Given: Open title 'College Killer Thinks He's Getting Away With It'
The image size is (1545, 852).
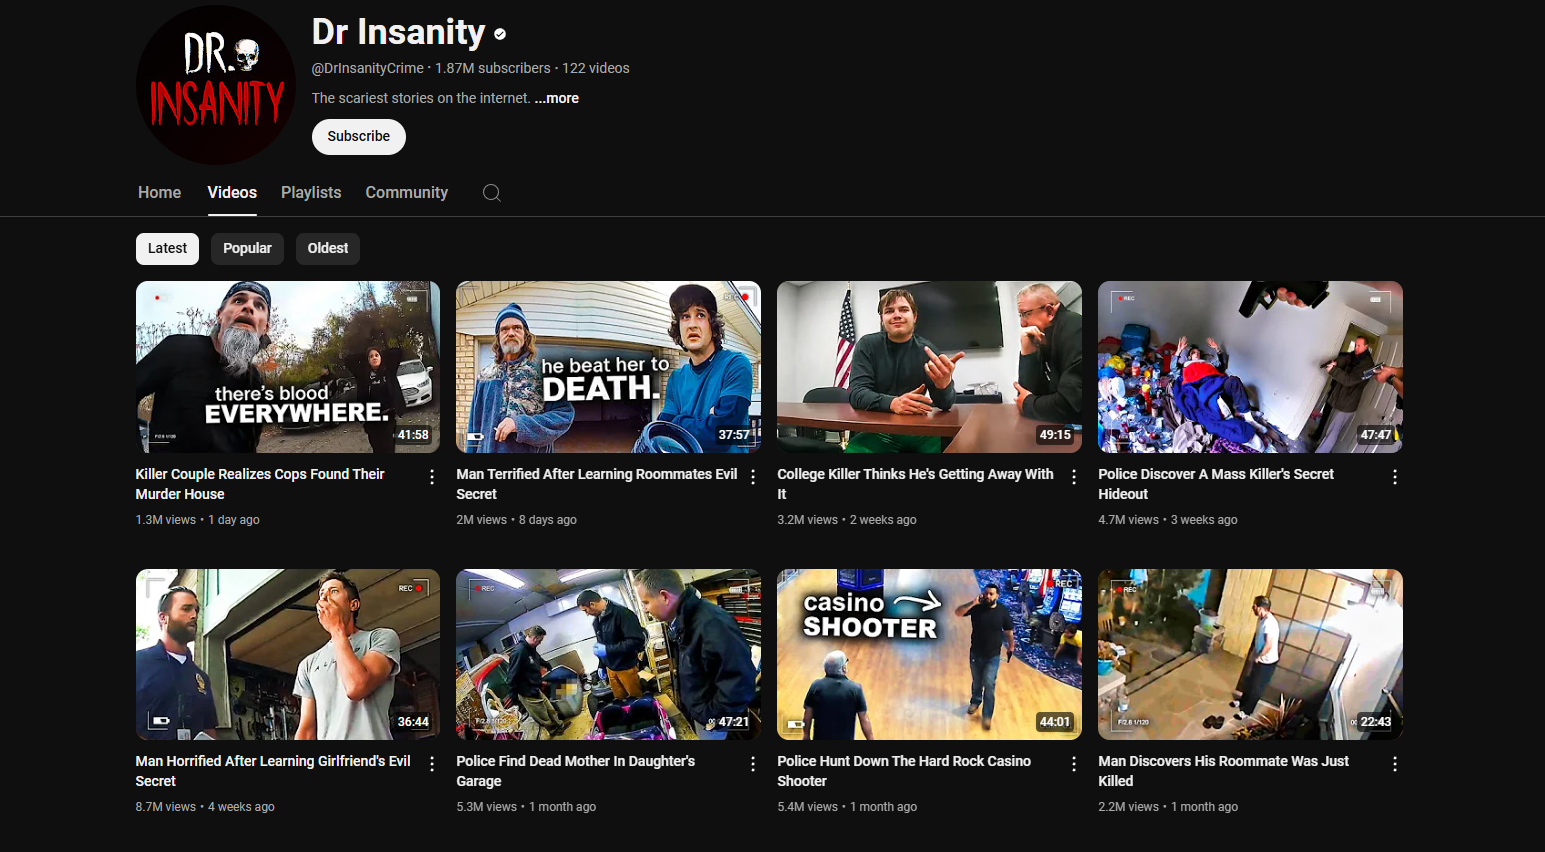Looking at the screenshot, I should pyautogui.click(x=915, y=484).
